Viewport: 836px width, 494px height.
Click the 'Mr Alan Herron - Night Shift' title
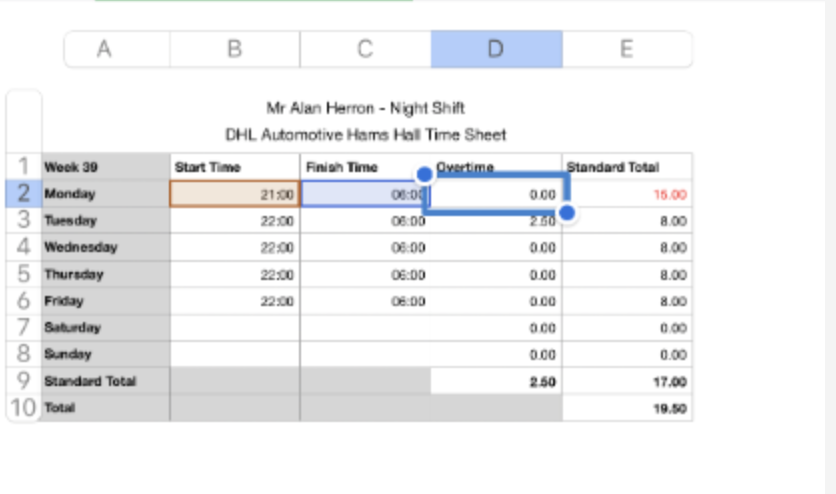366,108
